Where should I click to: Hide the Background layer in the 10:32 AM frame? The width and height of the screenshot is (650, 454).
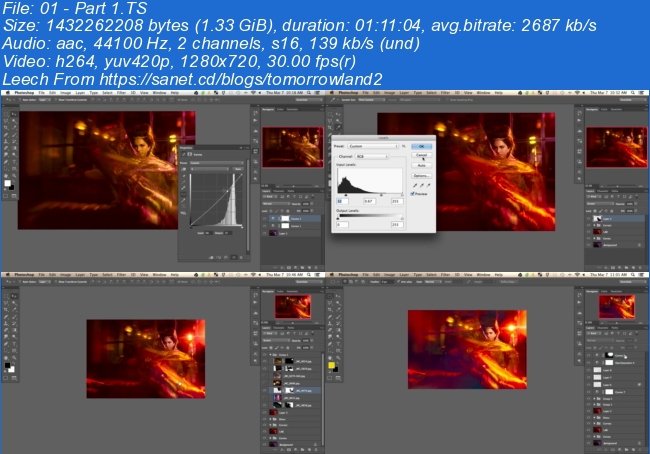[x=588, y=245]
